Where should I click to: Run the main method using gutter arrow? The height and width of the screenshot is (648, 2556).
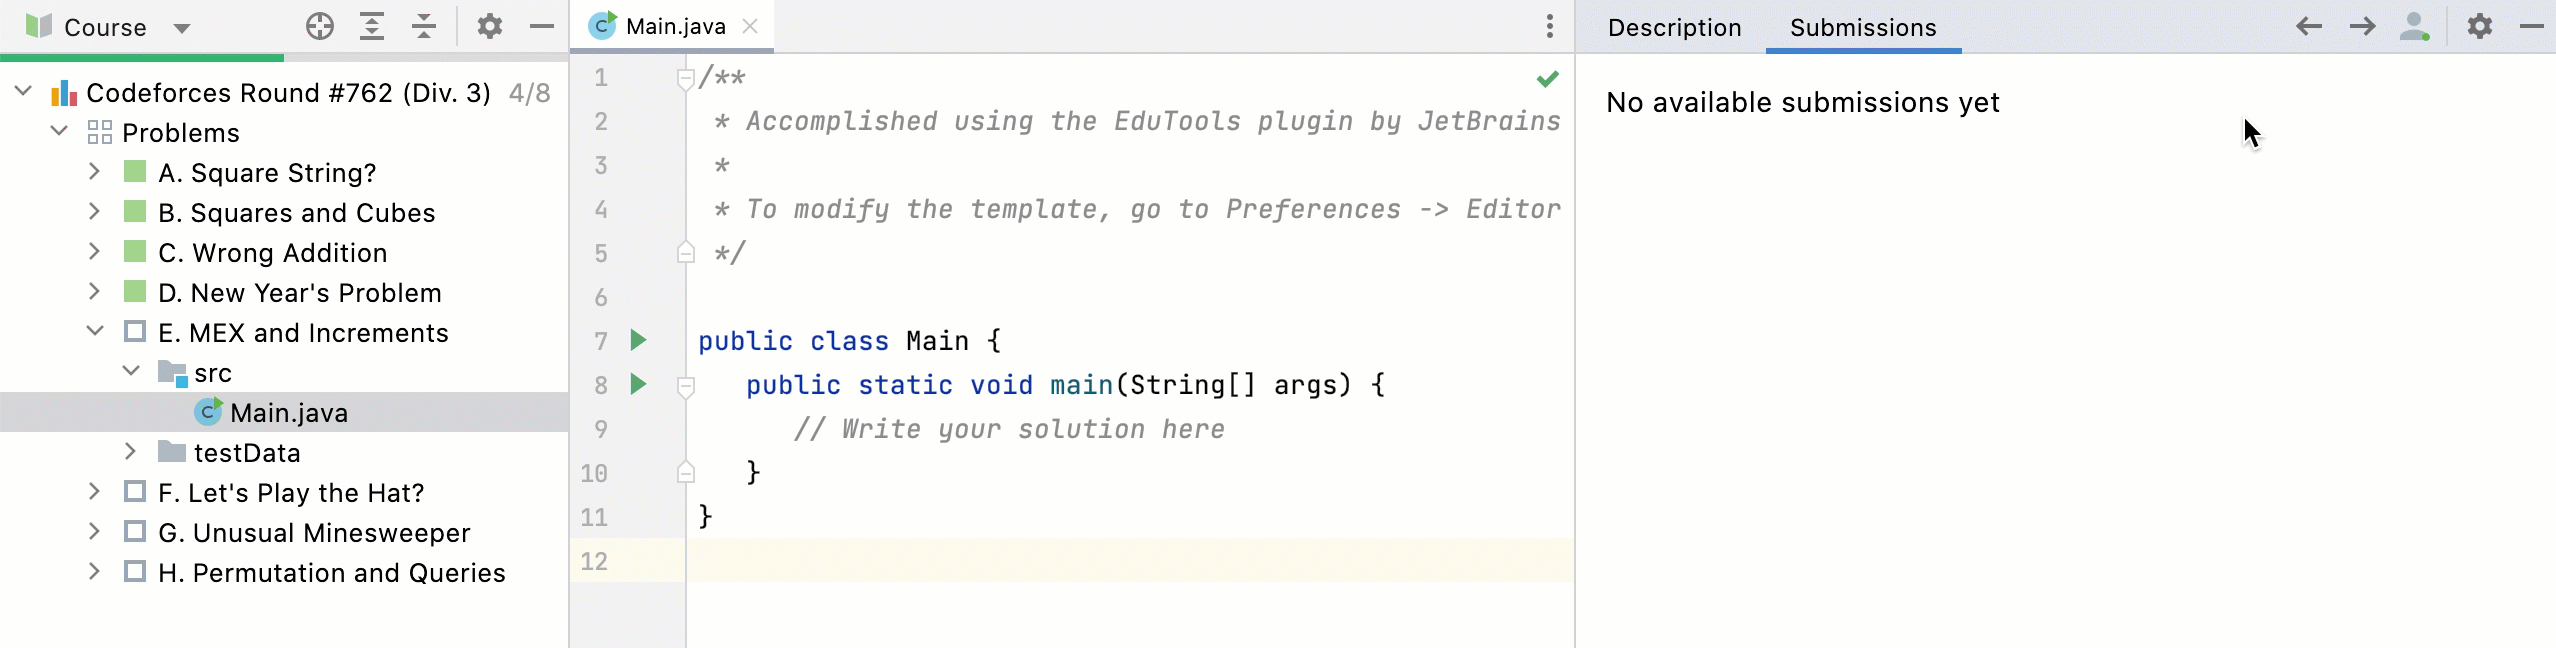tap(638, 384)
